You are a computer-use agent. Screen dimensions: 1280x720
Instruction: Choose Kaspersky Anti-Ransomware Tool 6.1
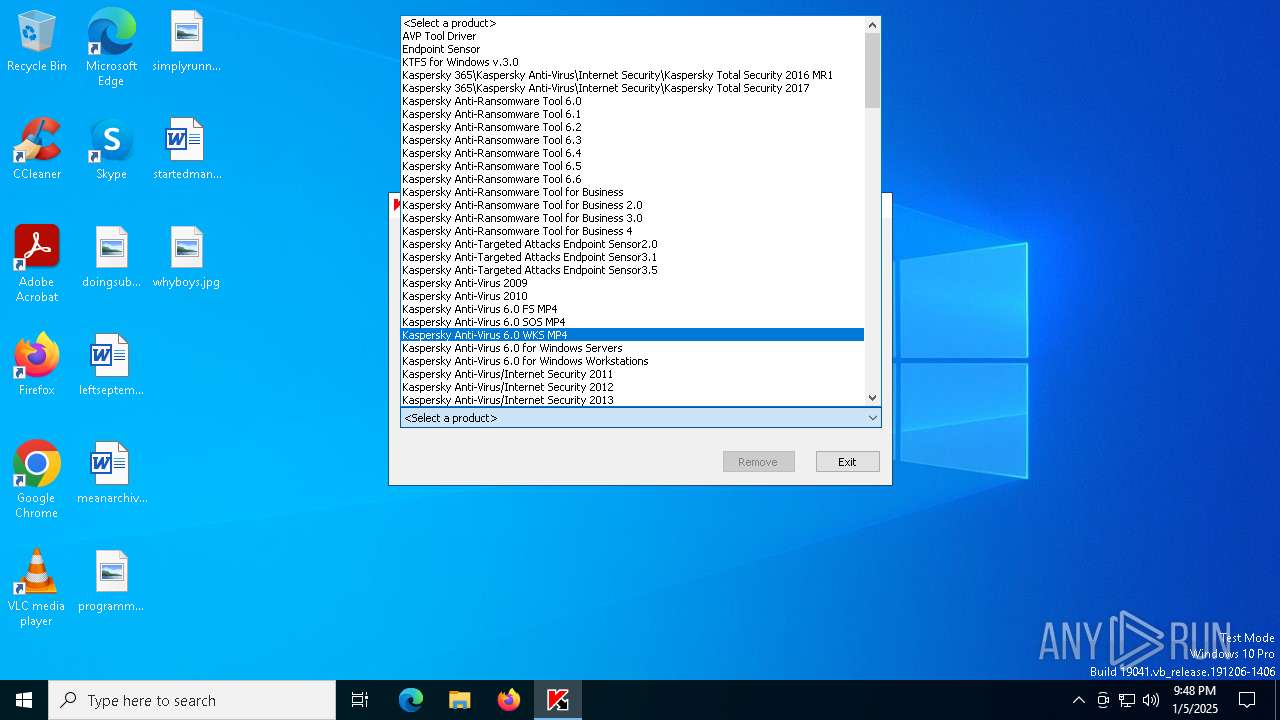coord(632,114)
